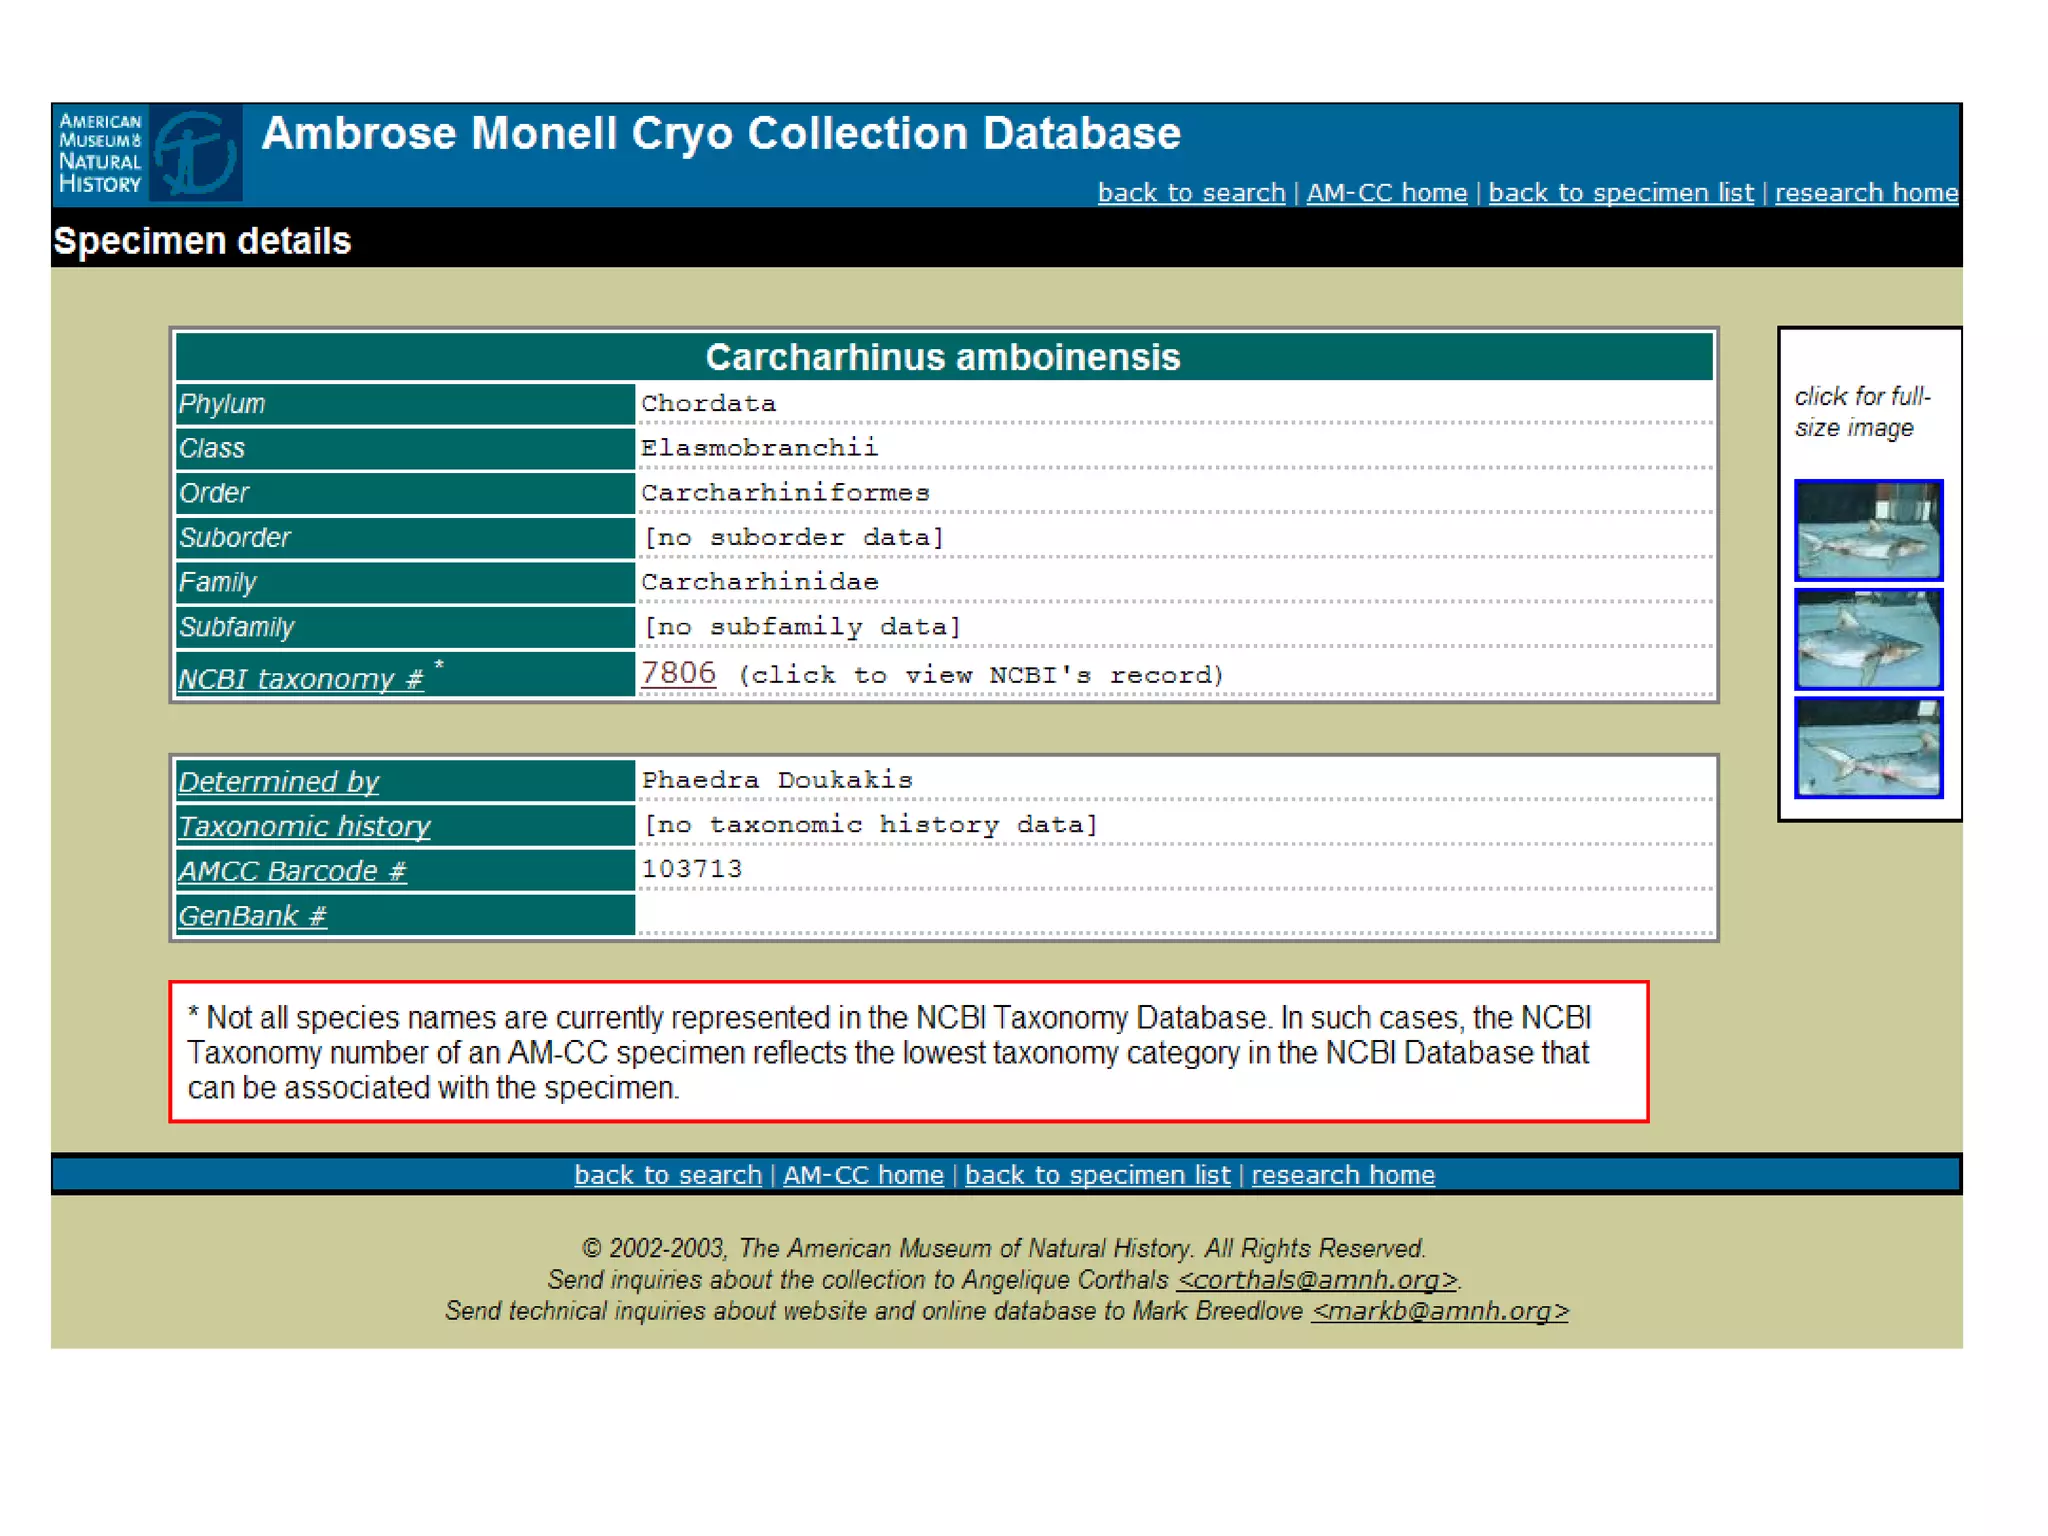This screenshot has width=2048, height=1536.
Task: Open 'research home' in the header
Action: coord(1865,192)
